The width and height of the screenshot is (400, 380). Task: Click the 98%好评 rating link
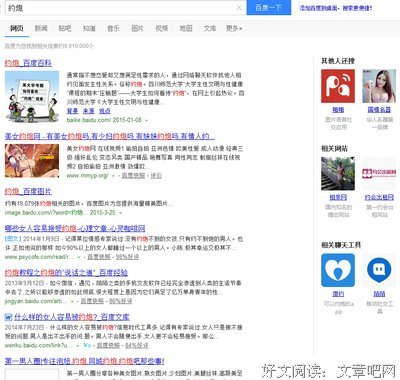click(127, 257)
